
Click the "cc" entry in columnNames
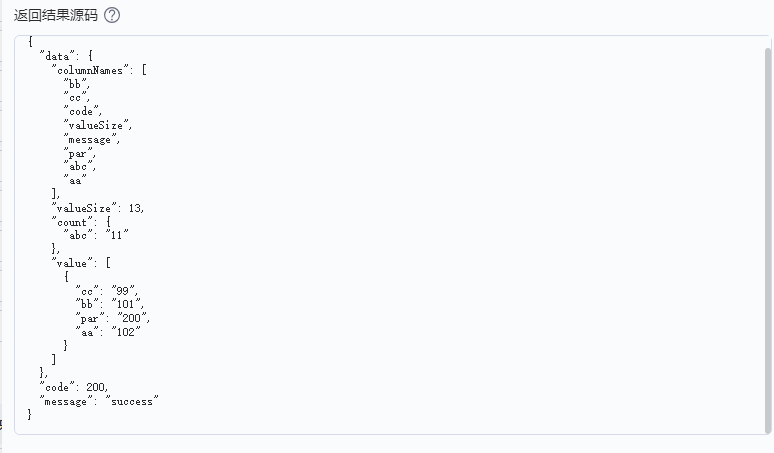(x=76, y=98)
